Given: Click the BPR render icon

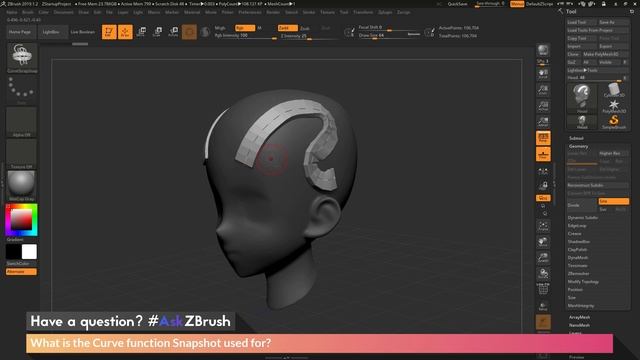Looking at the screenshot, I should (x=543, y=50).
